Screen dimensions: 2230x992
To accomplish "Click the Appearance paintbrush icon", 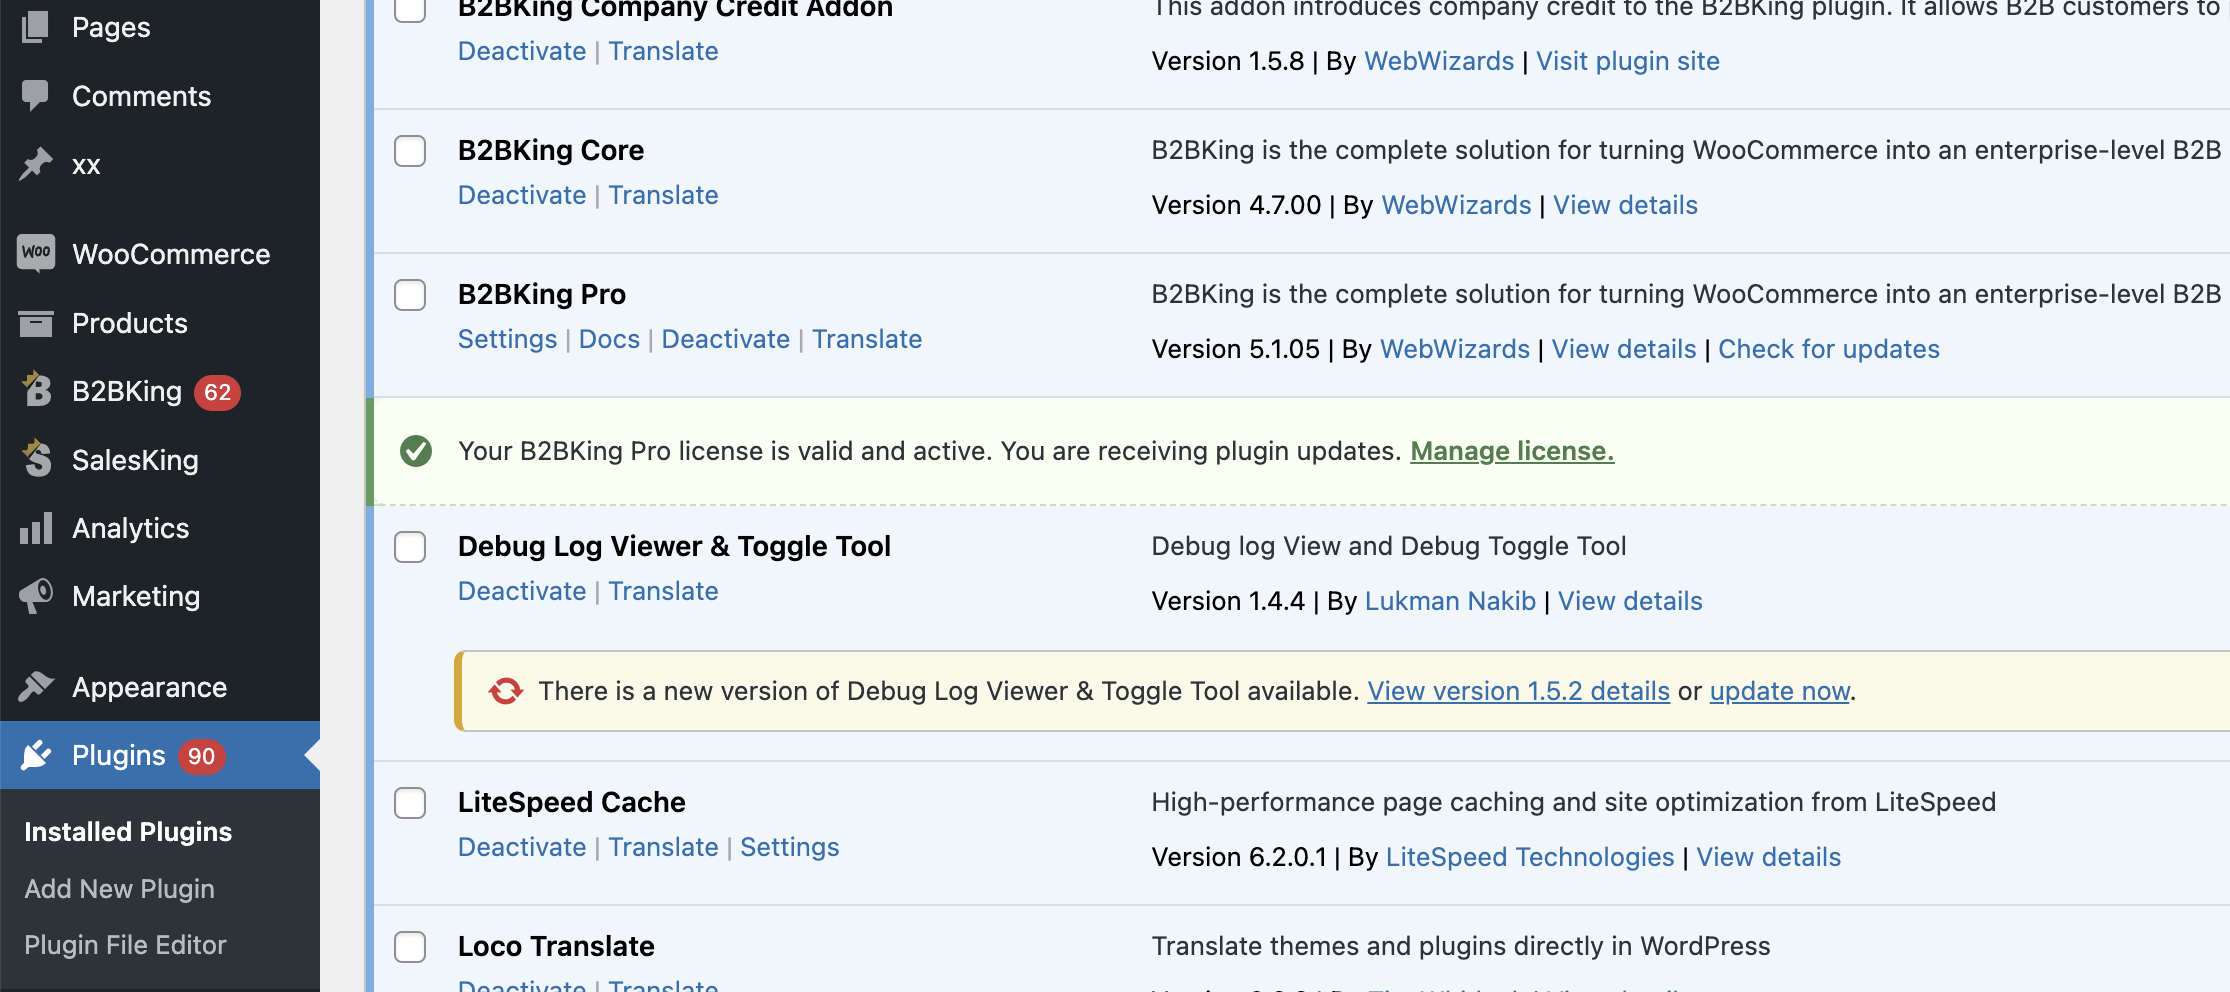I will [x=36, y=687].
